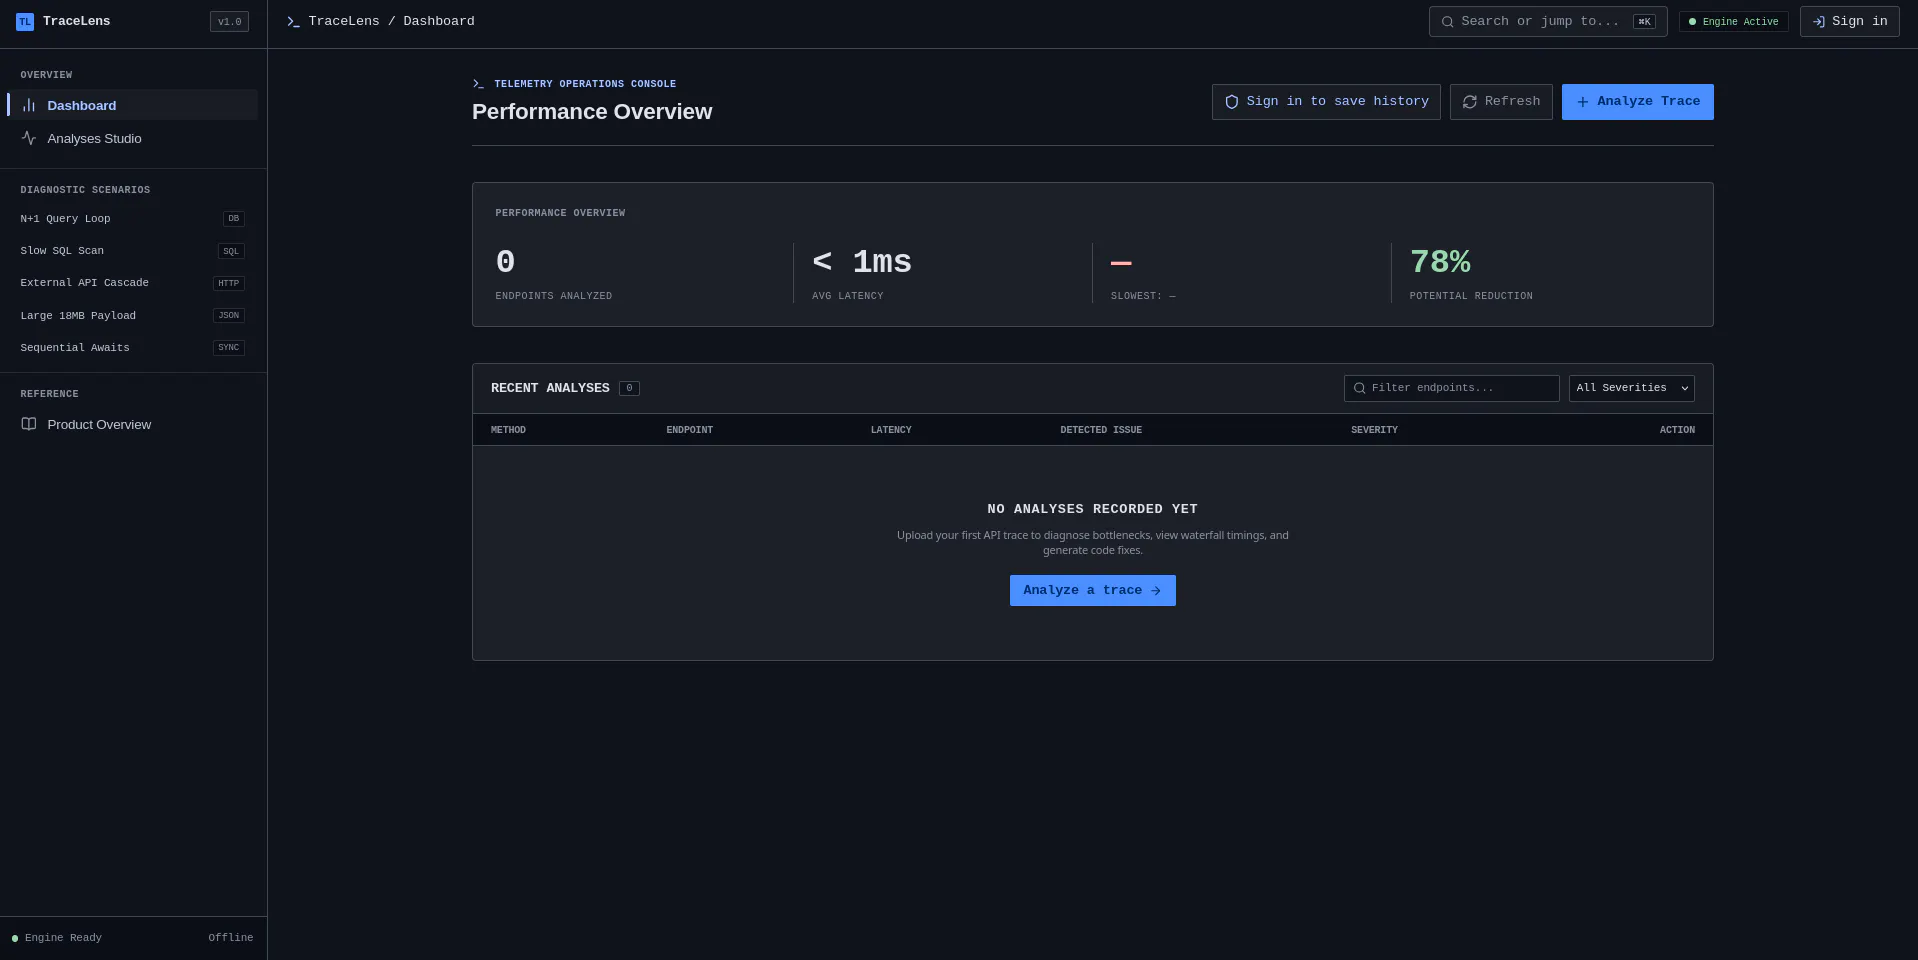Click the SQL tag badge
The width and height of the screenshot is (1918, 960).
coord(231,251)
